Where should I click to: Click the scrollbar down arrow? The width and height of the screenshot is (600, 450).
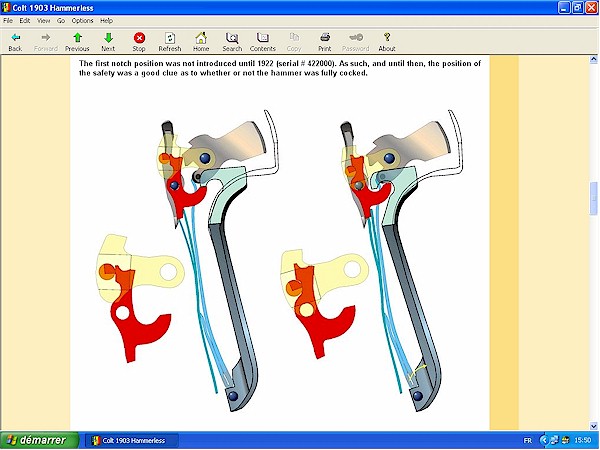click(593, 426)
